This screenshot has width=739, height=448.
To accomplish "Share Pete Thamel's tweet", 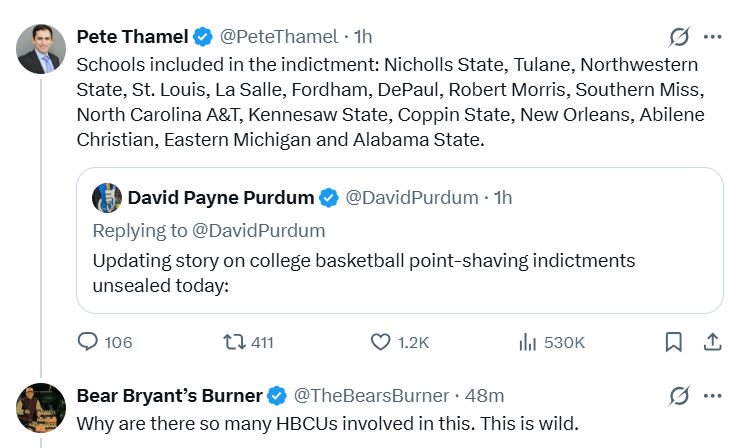I will [712, 342].
